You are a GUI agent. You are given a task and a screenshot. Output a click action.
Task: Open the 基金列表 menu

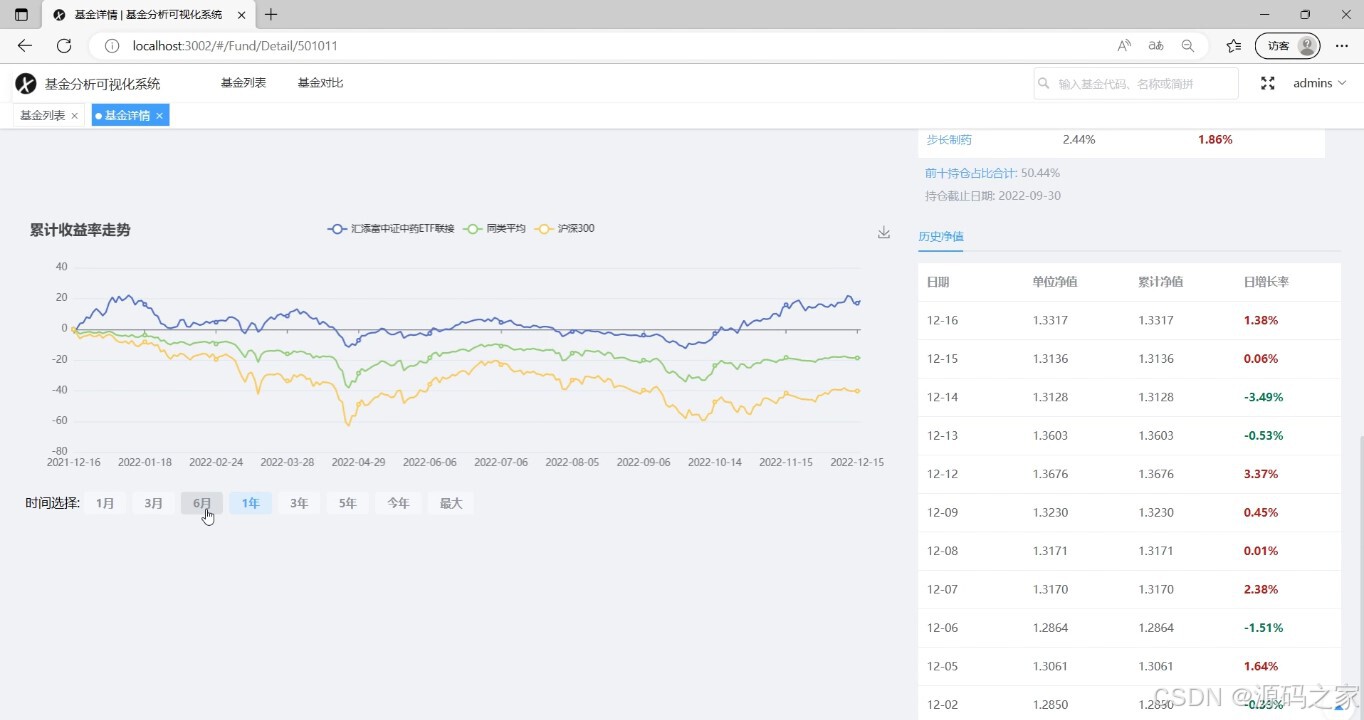click(243, 83)
